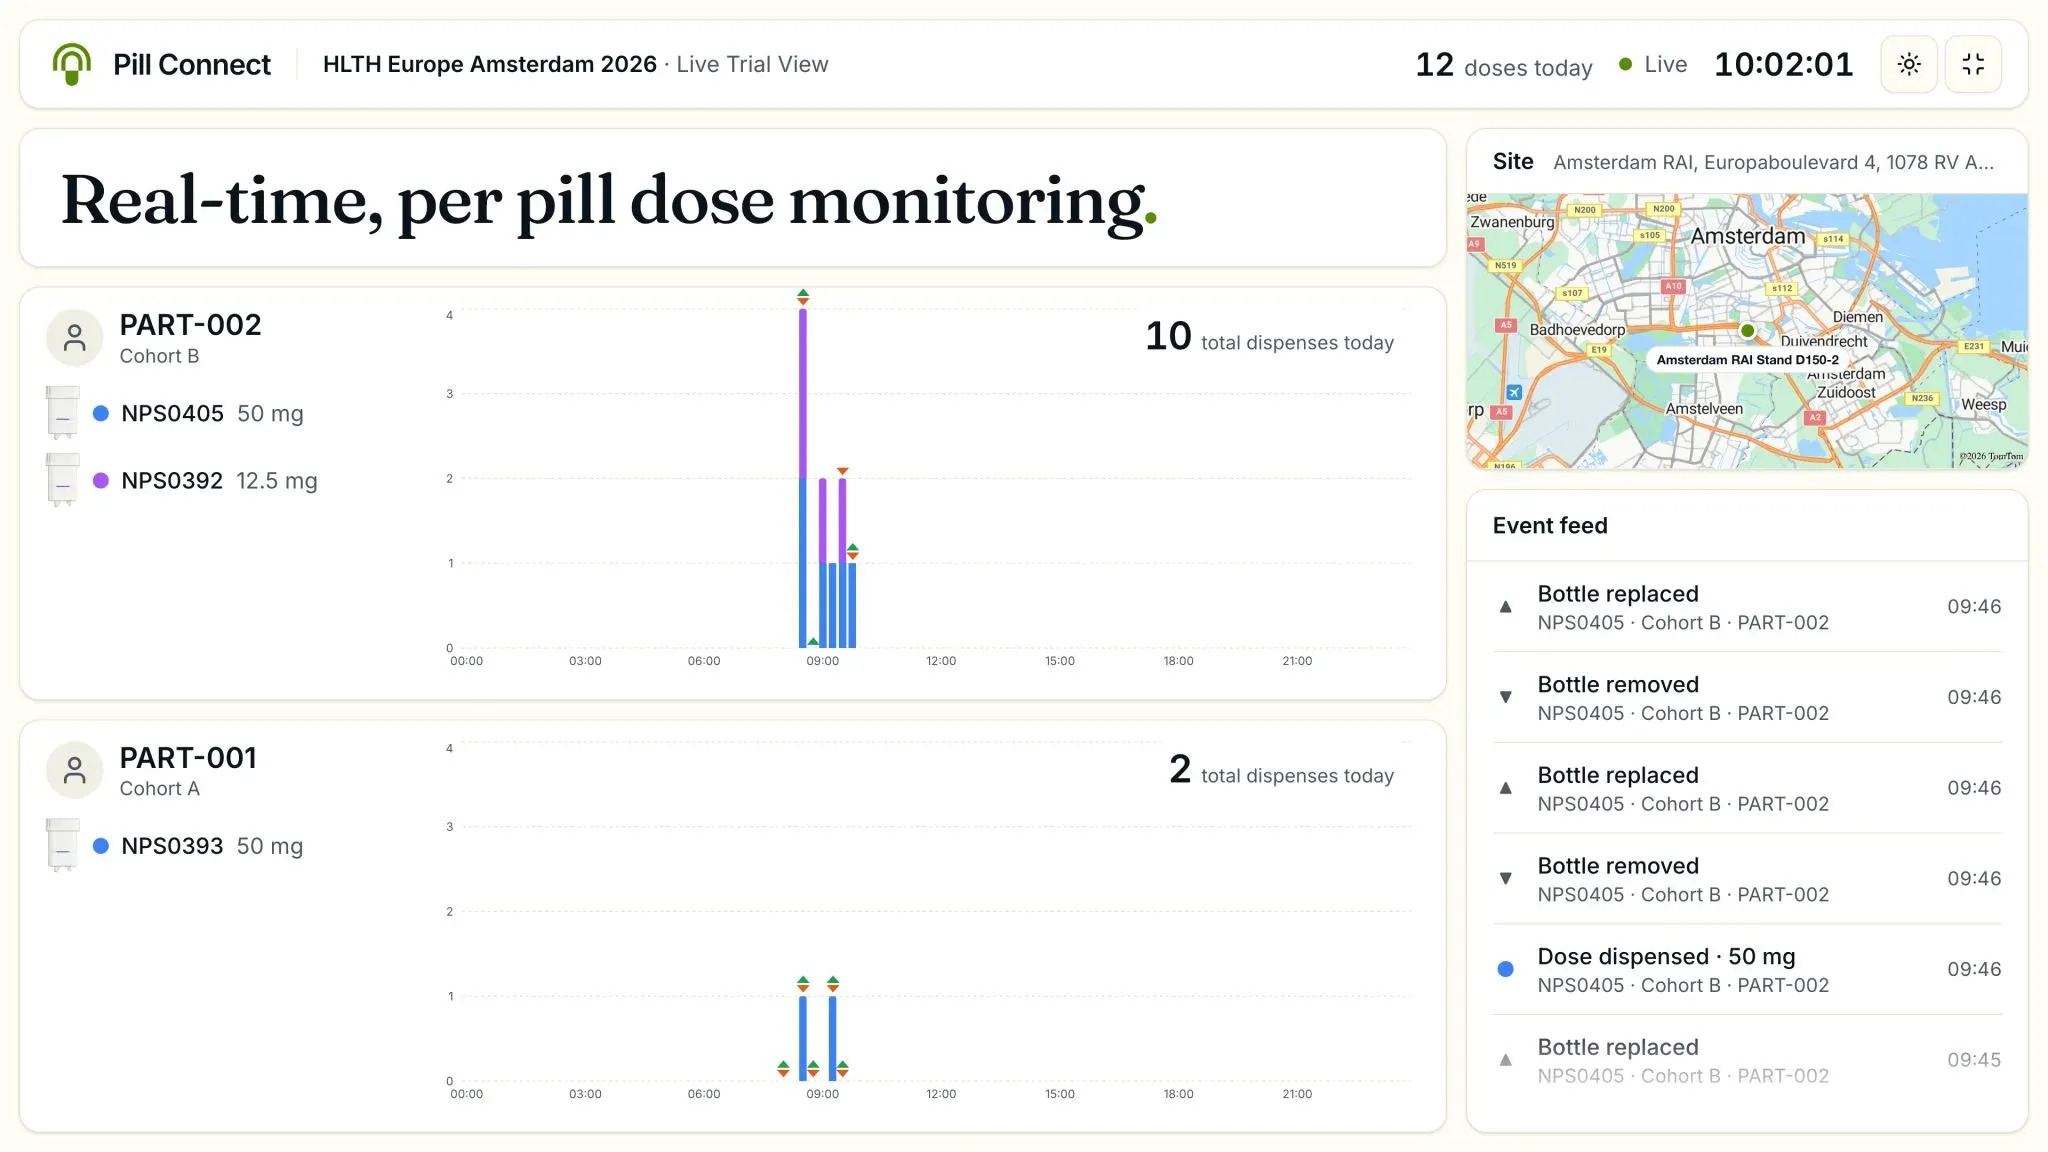The height and width of the screenshot is (1152, 2048).
Task: Click the down-triangle icon of the first Bottle removed event
Action: [x=1505, y=697]
